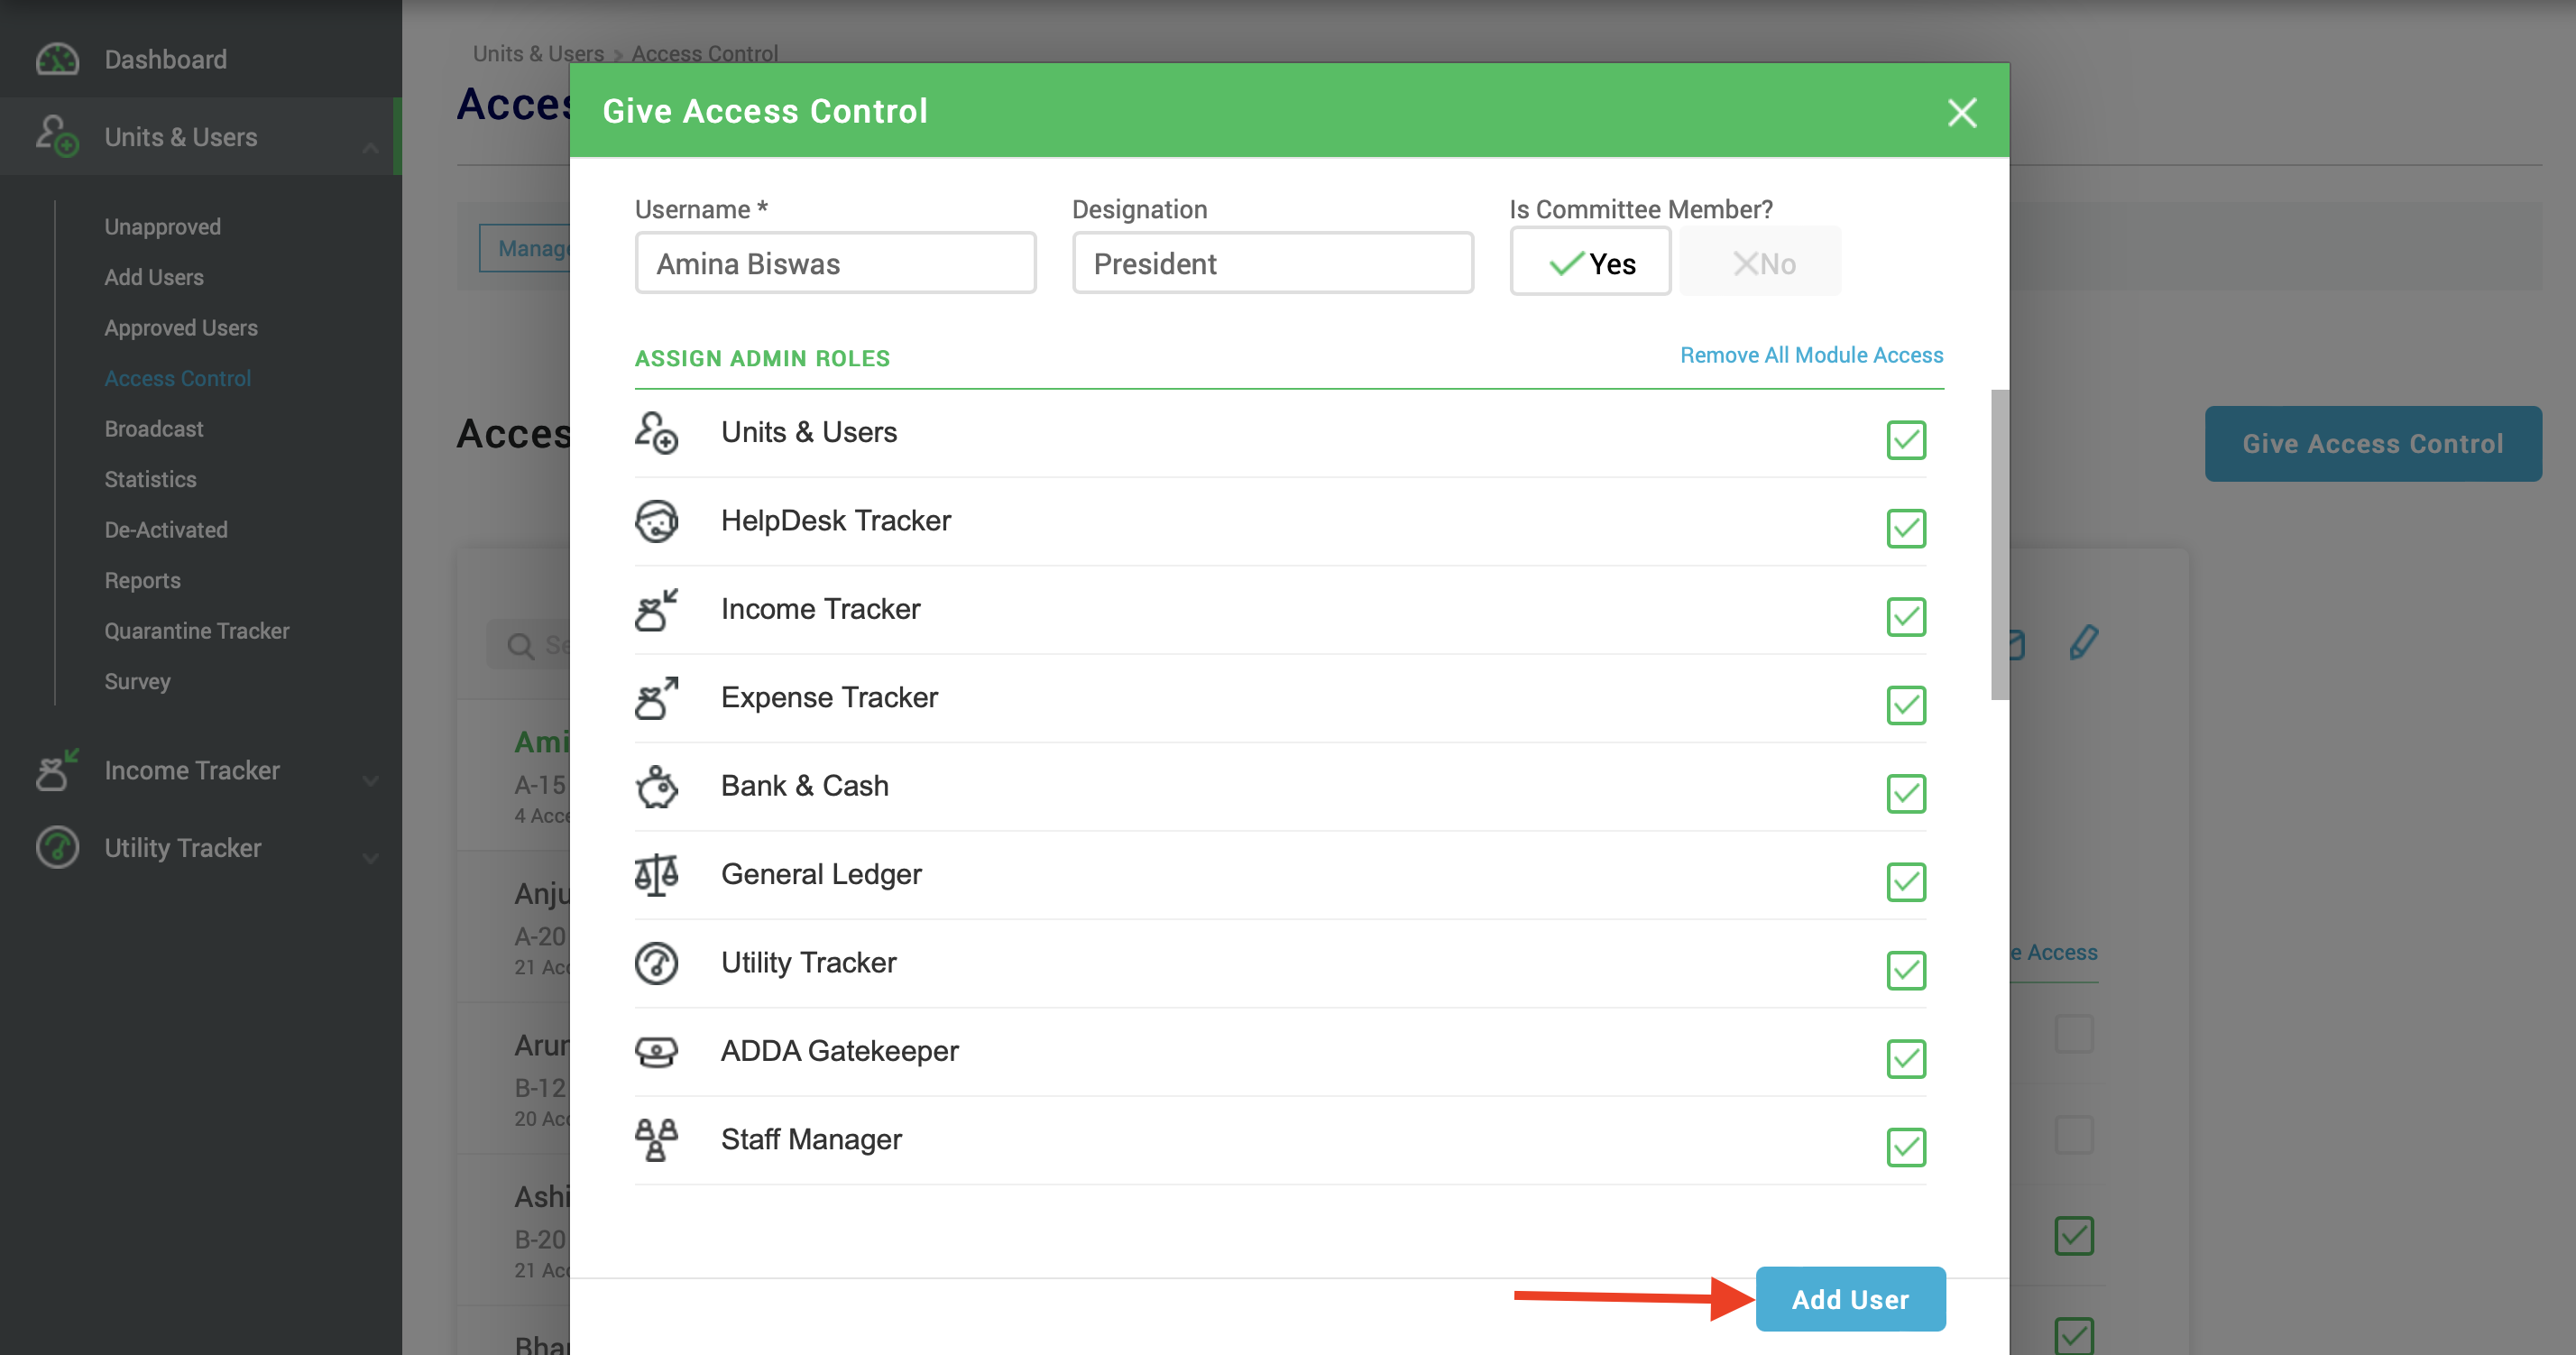Toggle the ADDA Gatekeeper access checkbox

tap(1907, 1059)
